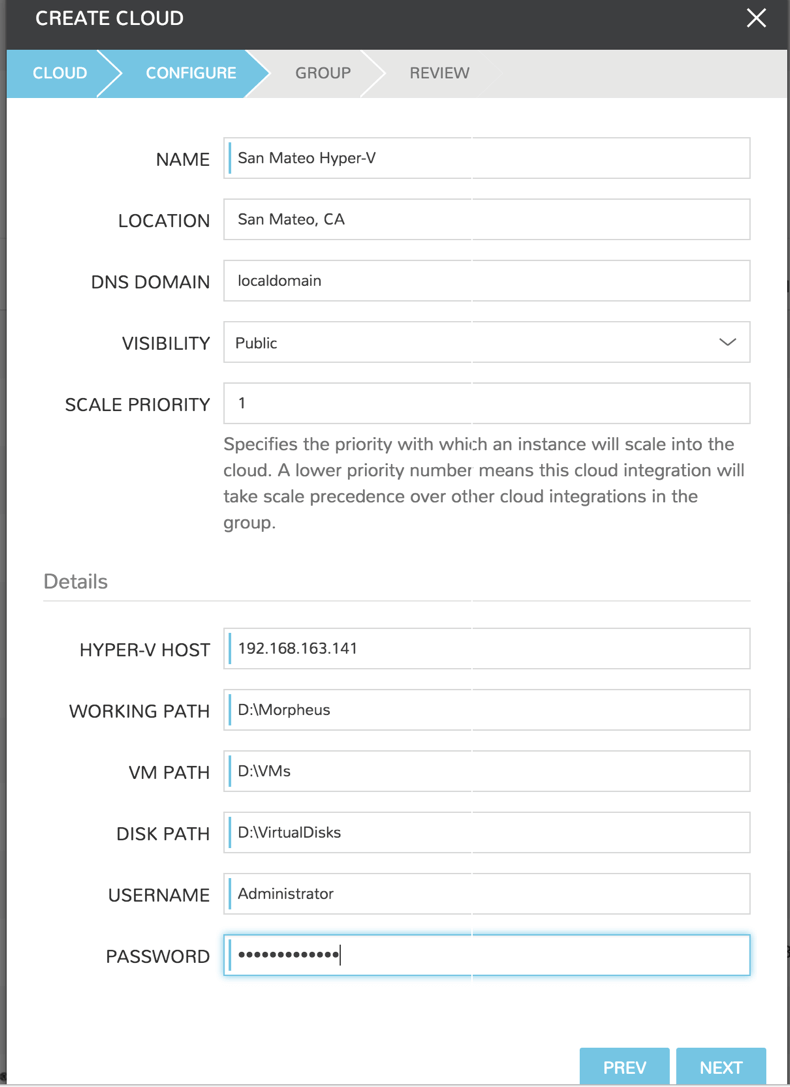Select the CONFIGURE wizard step

pyautogui.click(x=190, y=73)
